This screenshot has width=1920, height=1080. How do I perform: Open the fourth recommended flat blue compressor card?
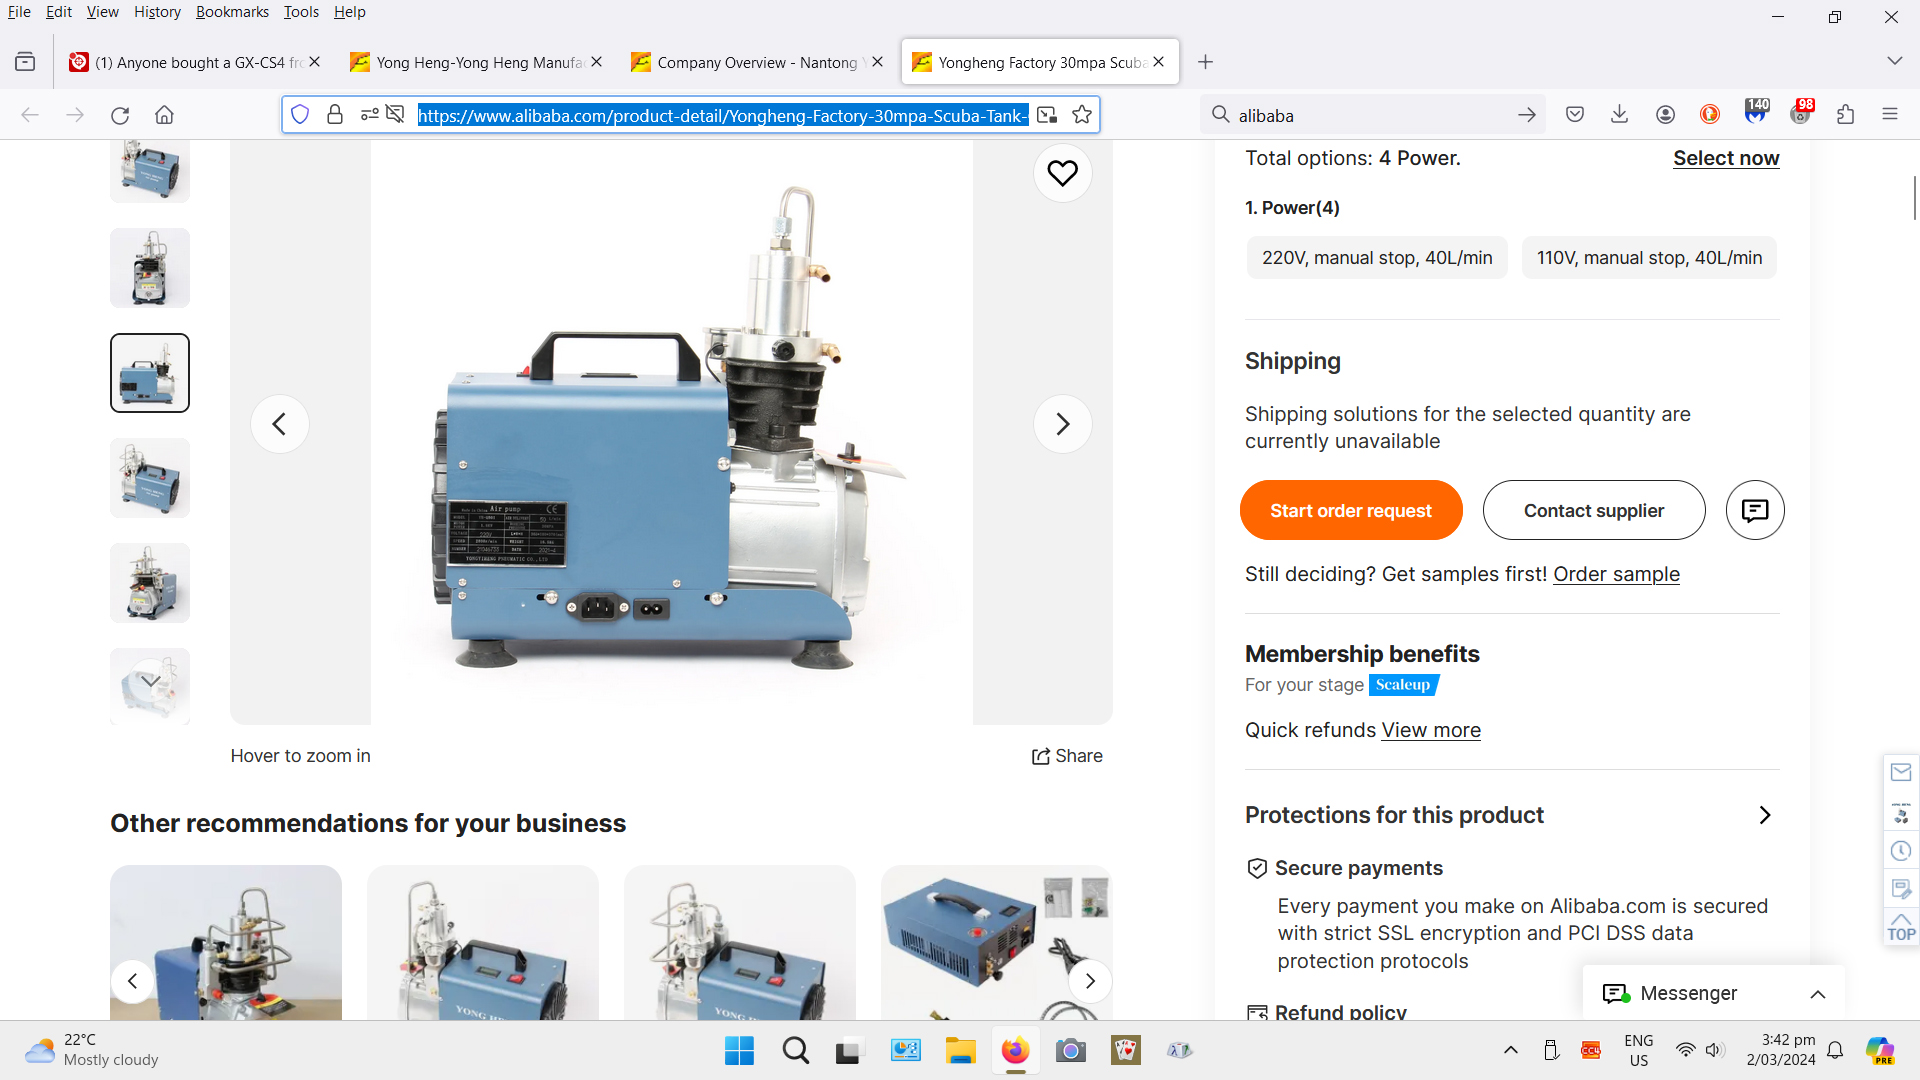coord(996,942)
